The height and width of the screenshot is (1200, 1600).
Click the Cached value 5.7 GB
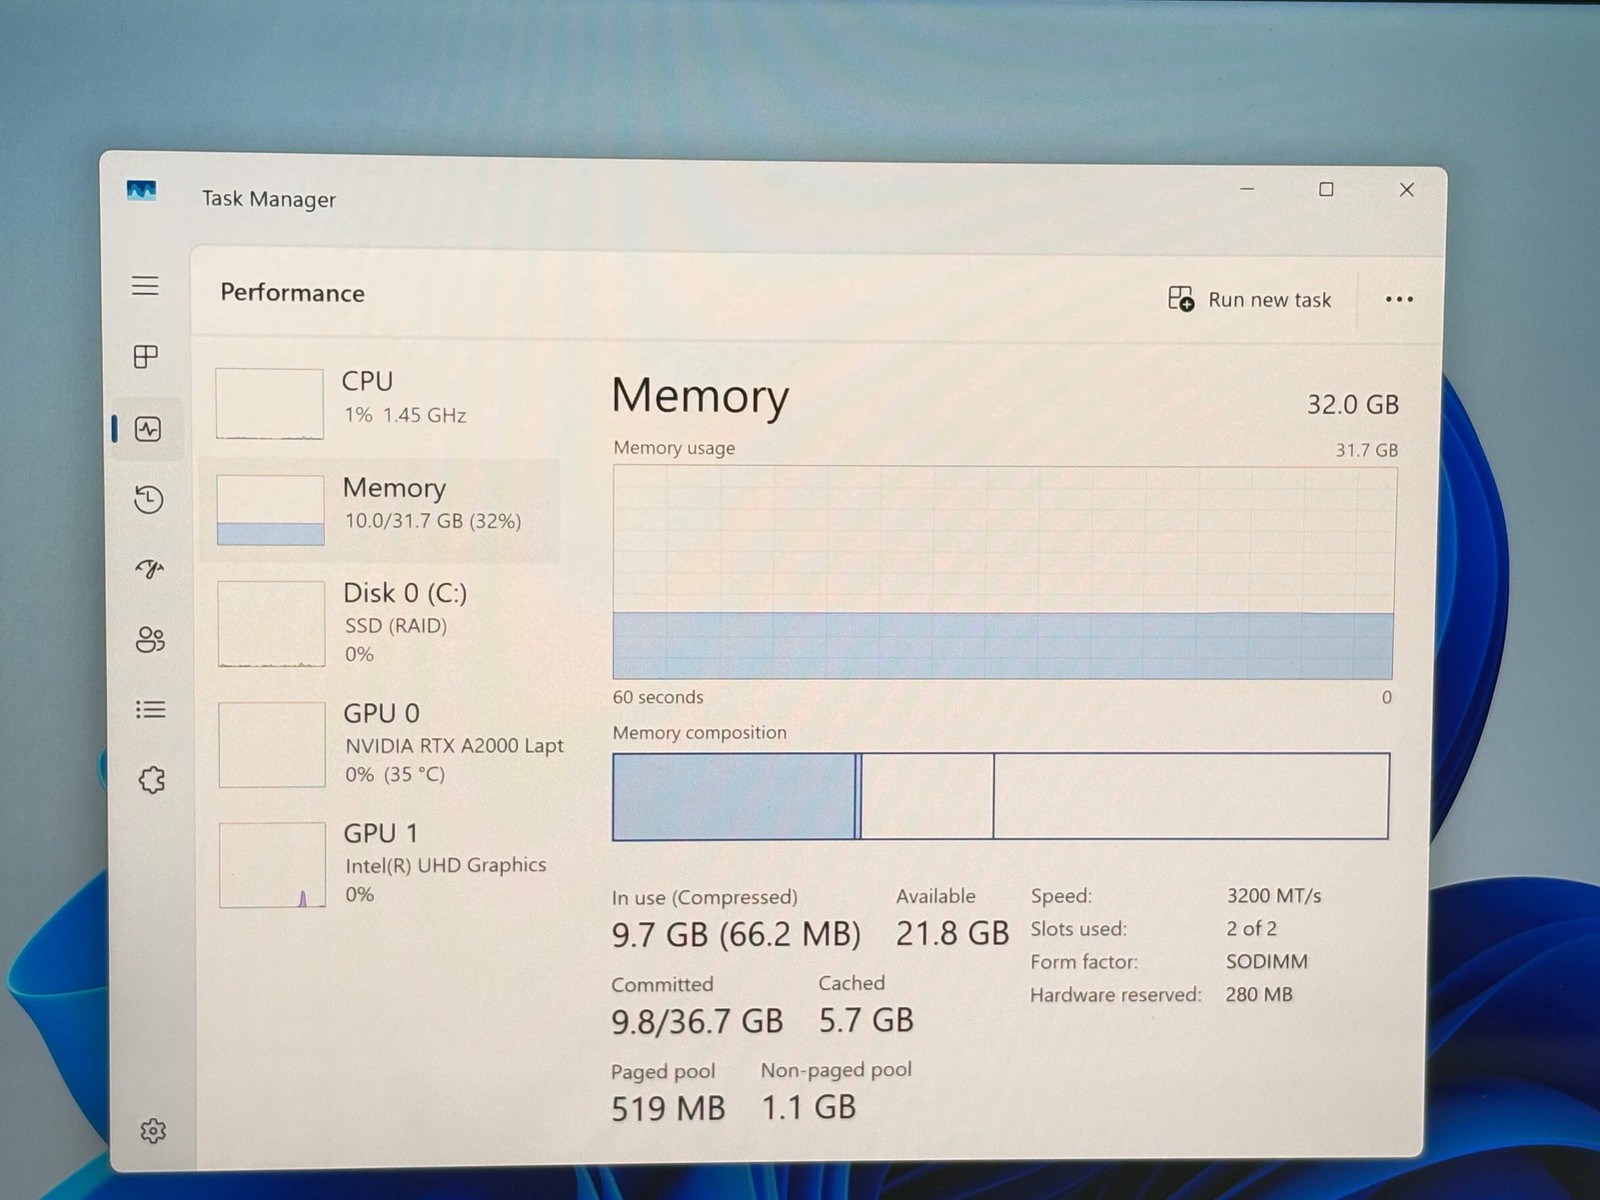click(866, 1021)
